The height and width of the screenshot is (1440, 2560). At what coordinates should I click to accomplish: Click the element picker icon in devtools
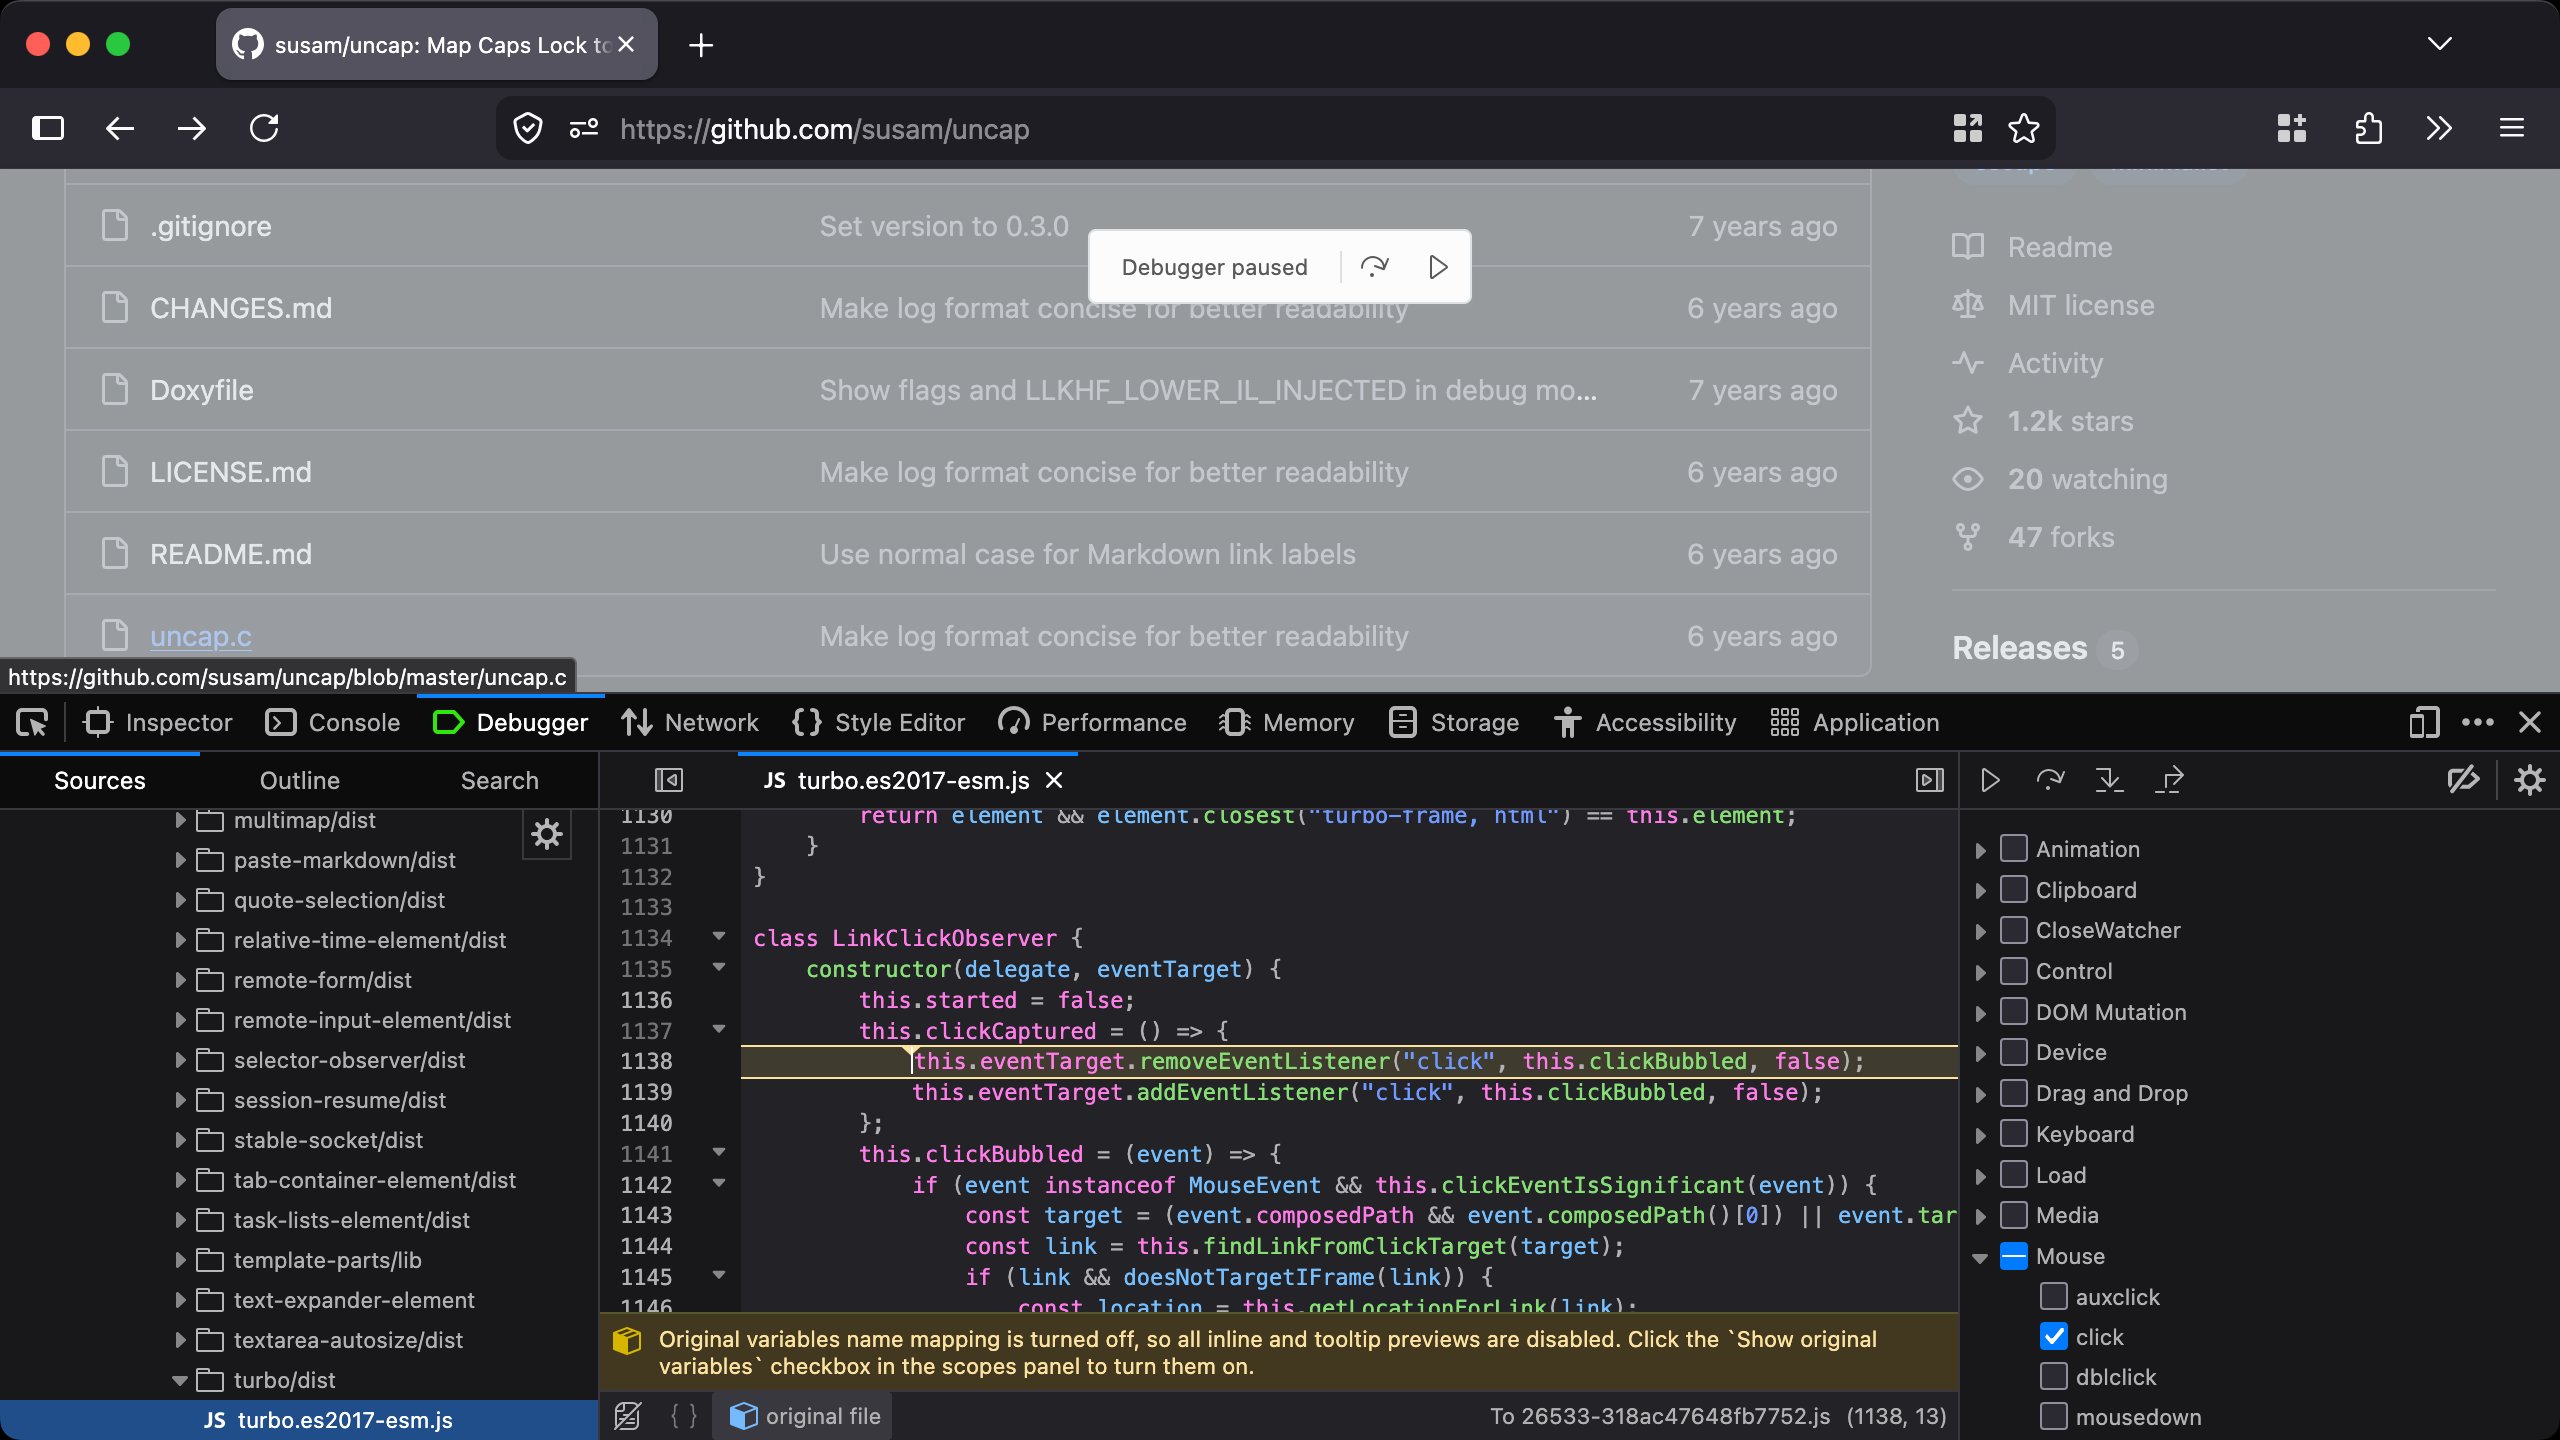click(x=32, y=722)
